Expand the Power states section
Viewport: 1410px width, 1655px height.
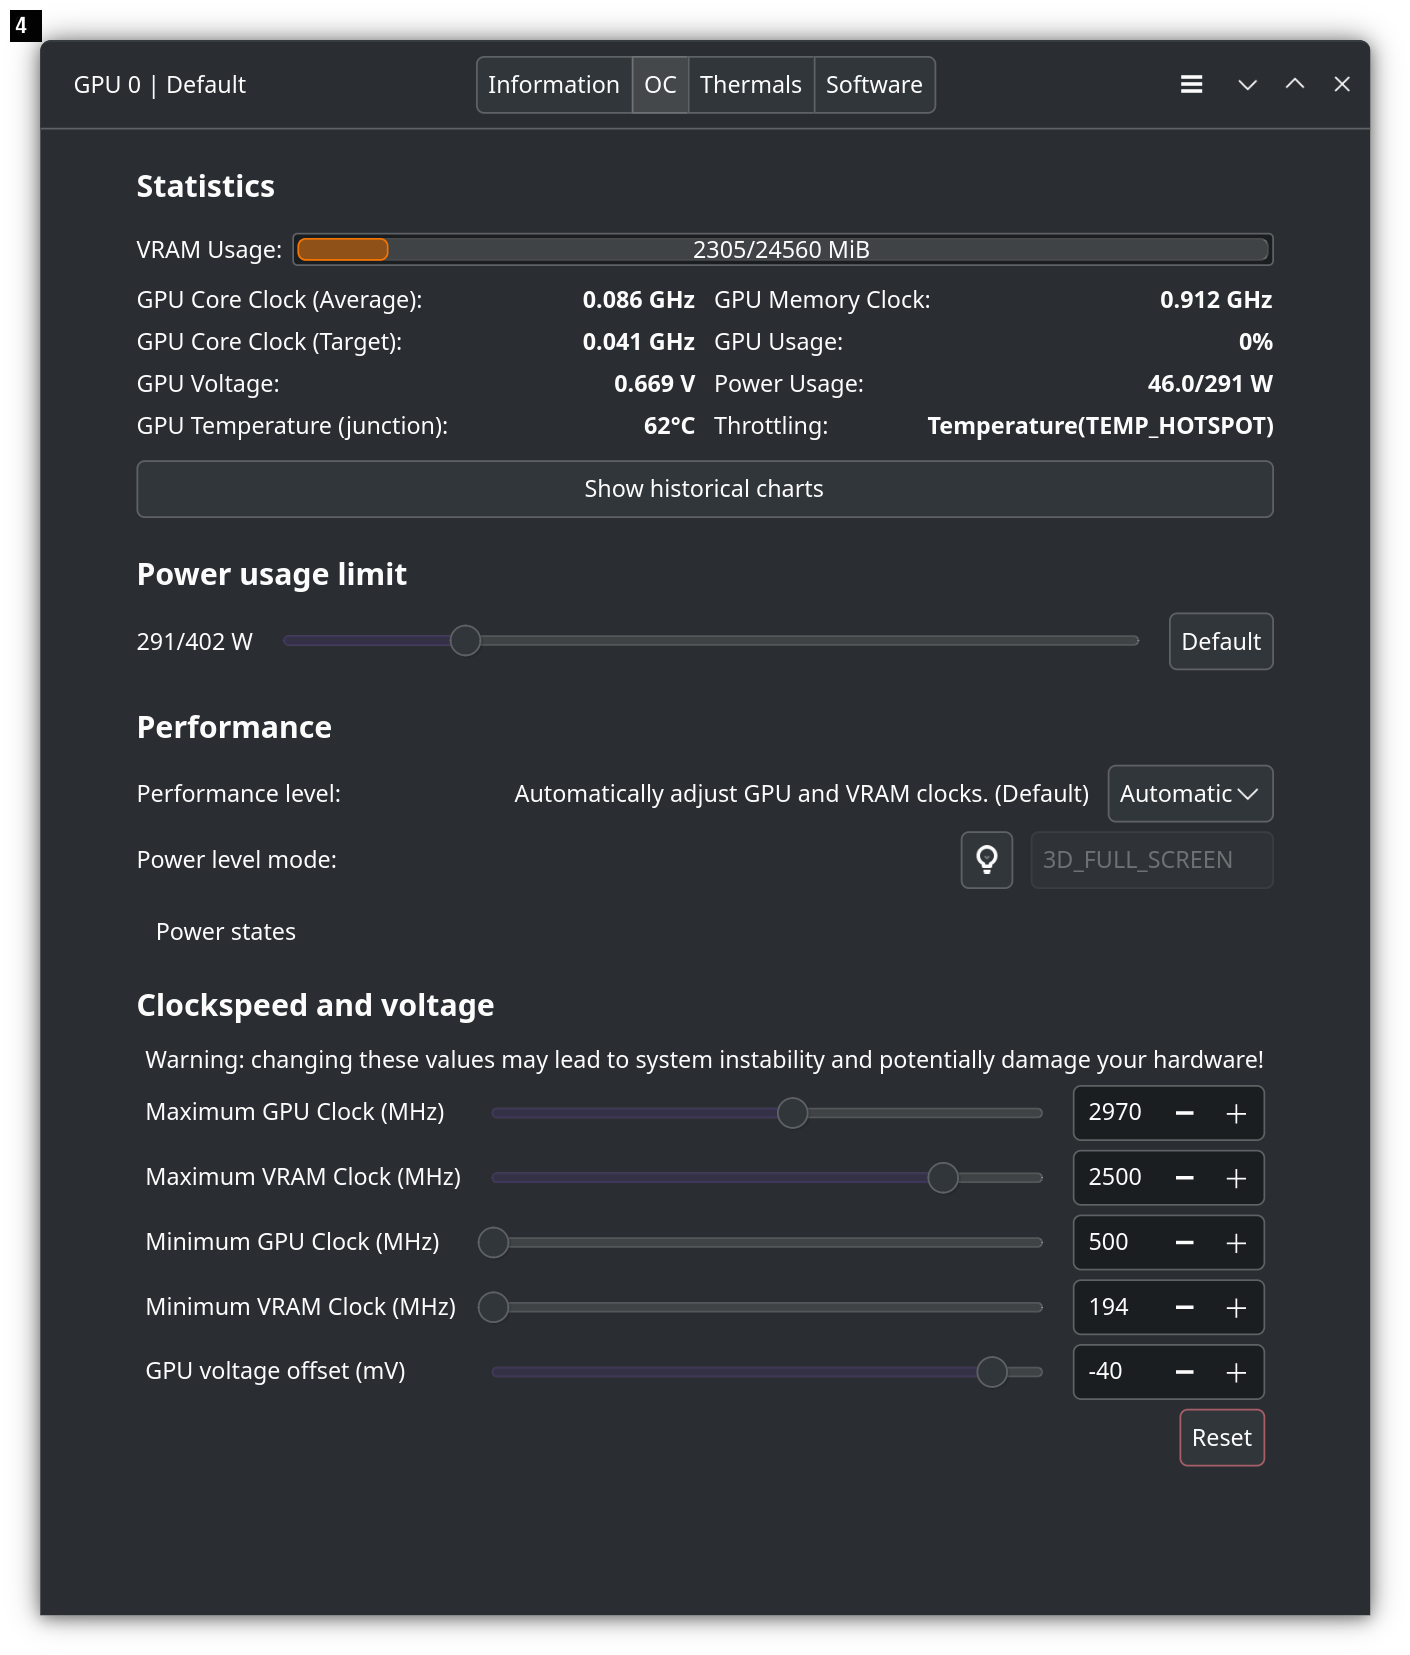tap(226, 932)
